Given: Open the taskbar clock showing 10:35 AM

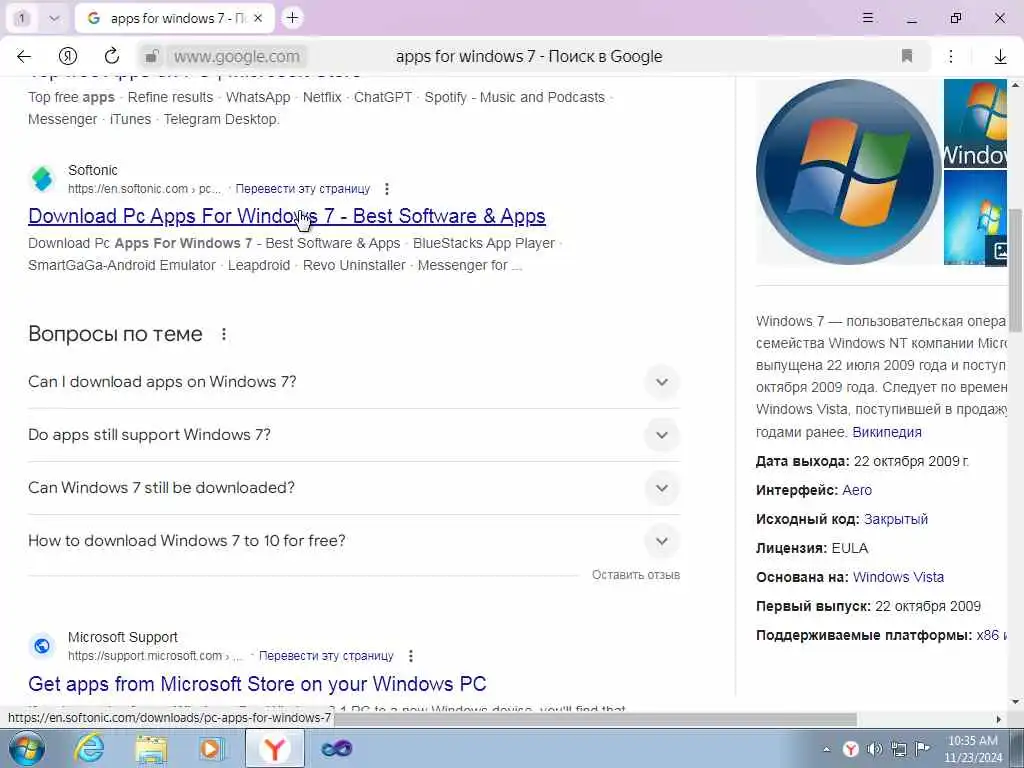Looking at the screenshot, I should click(973, 749).
